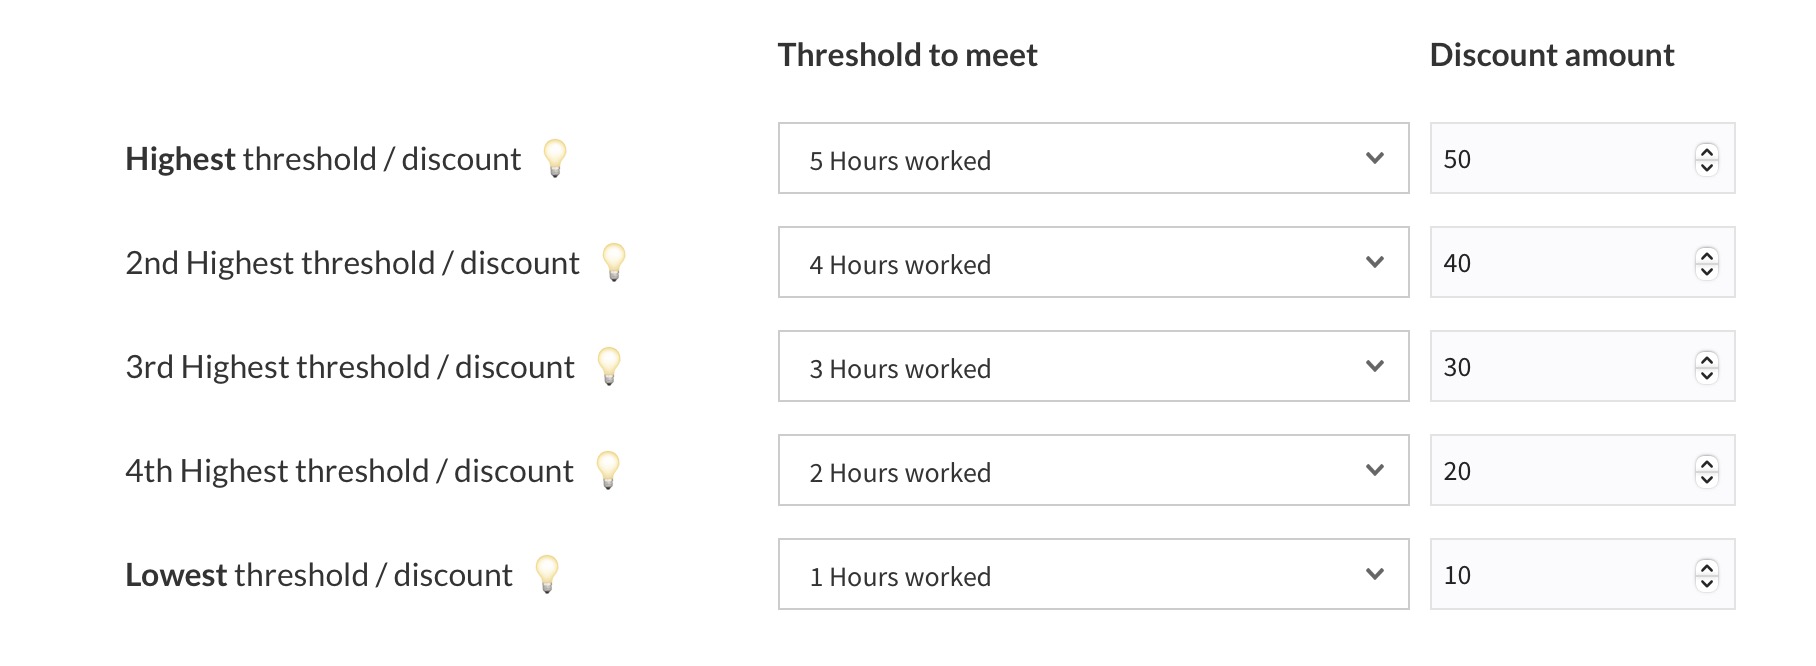This screenshot has width=1816, height=666.
Task: Increment the 3rd highest discount stepper
Action: click(1707, 360)
